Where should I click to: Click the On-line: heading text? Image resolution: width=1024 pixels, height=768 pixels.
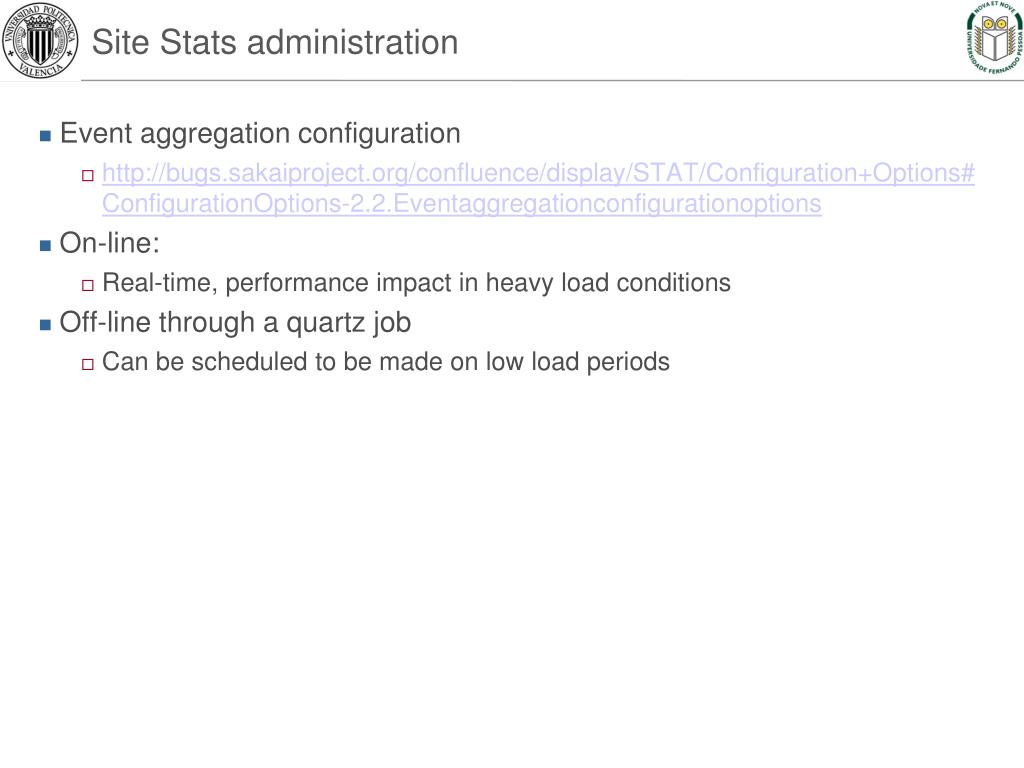(x=110, y=243)
